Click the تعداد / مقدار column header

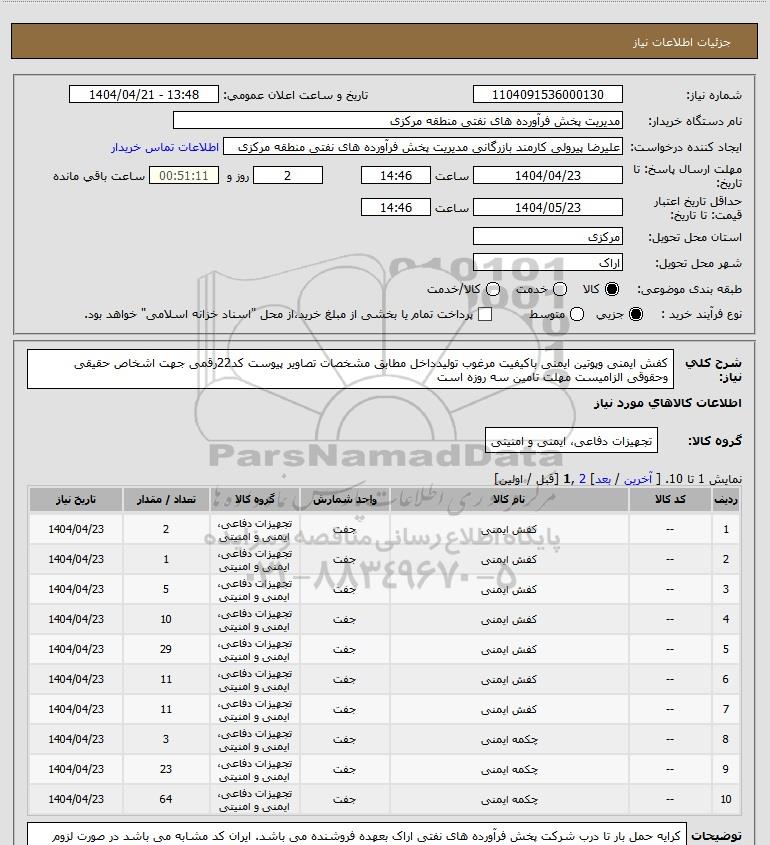point(166,500)
